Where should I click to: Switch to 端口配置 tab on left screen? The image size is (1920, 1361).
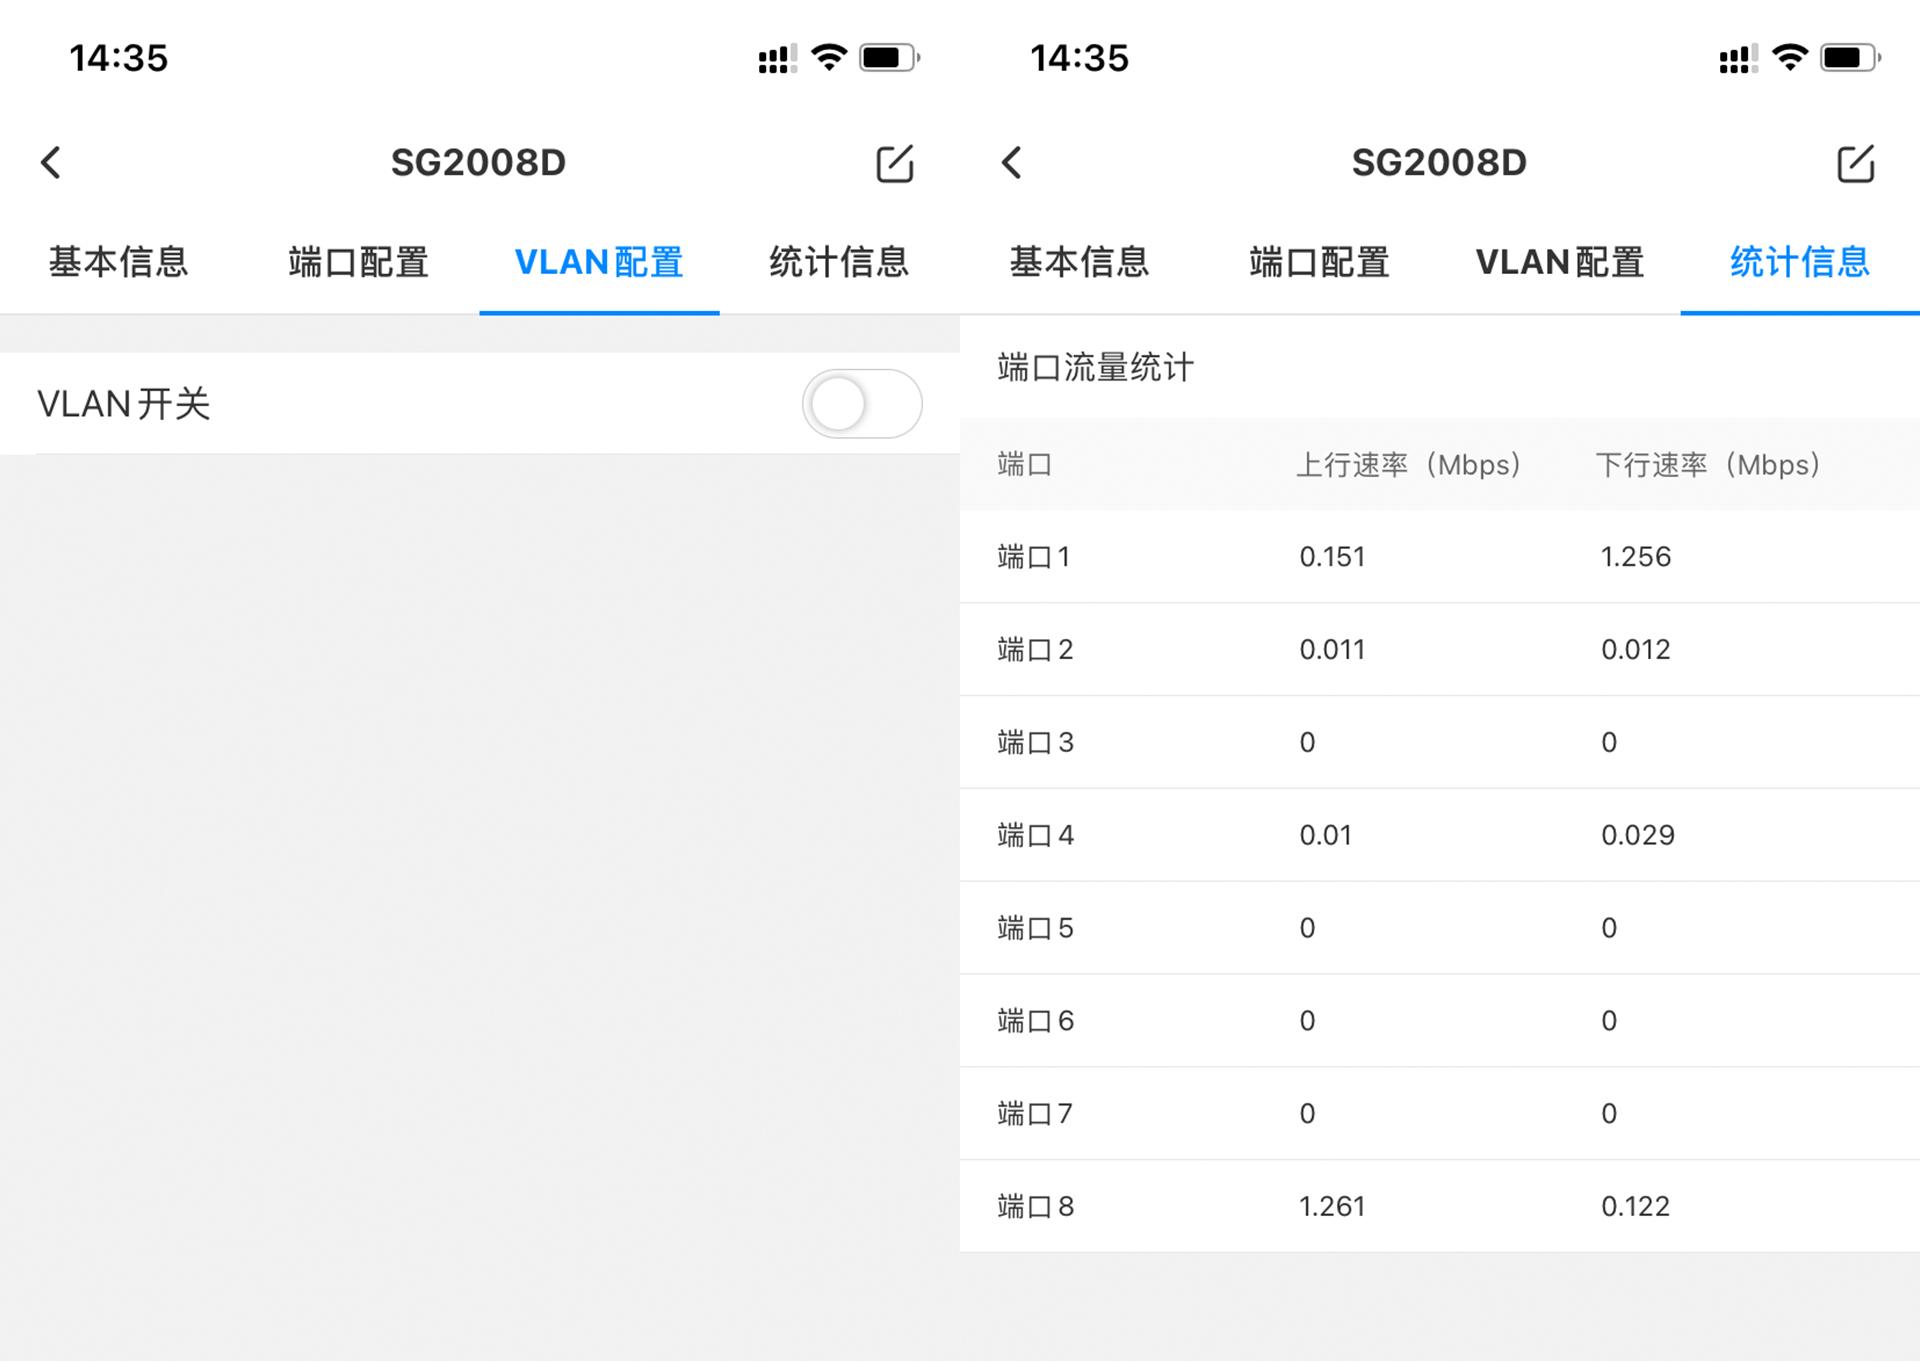pos(358,262)
